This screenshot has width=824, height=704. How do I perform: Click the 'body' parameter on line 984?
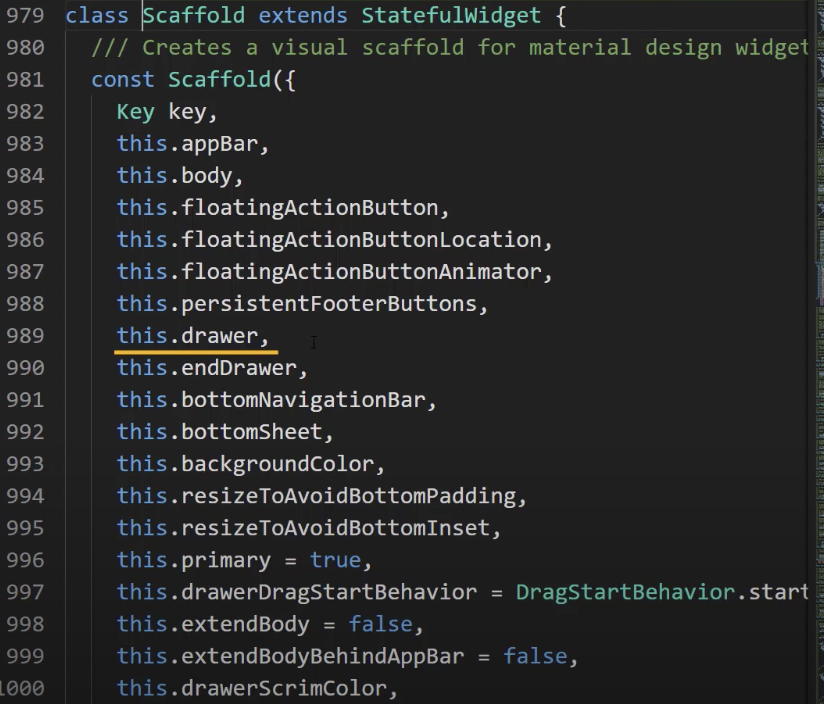pos(207,176)
